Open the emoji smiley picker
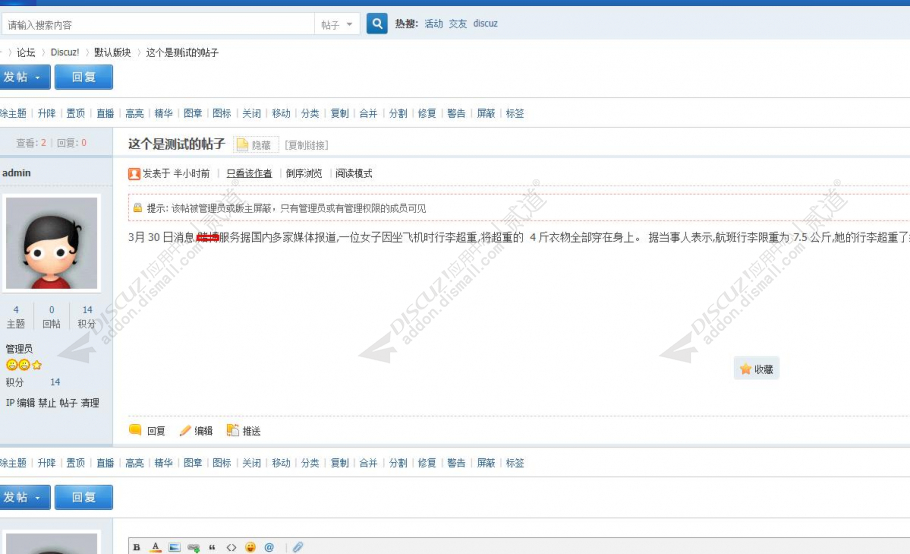Viewport: 910px width, 554px height. pyautogui.click(x=250, y=547)
